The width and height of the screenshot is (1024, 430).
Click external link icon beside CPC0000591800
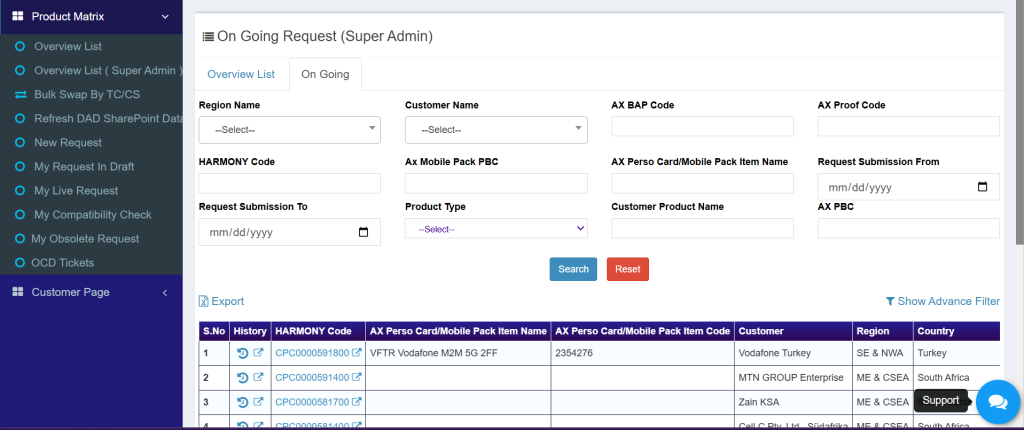[x=357, y=353]
